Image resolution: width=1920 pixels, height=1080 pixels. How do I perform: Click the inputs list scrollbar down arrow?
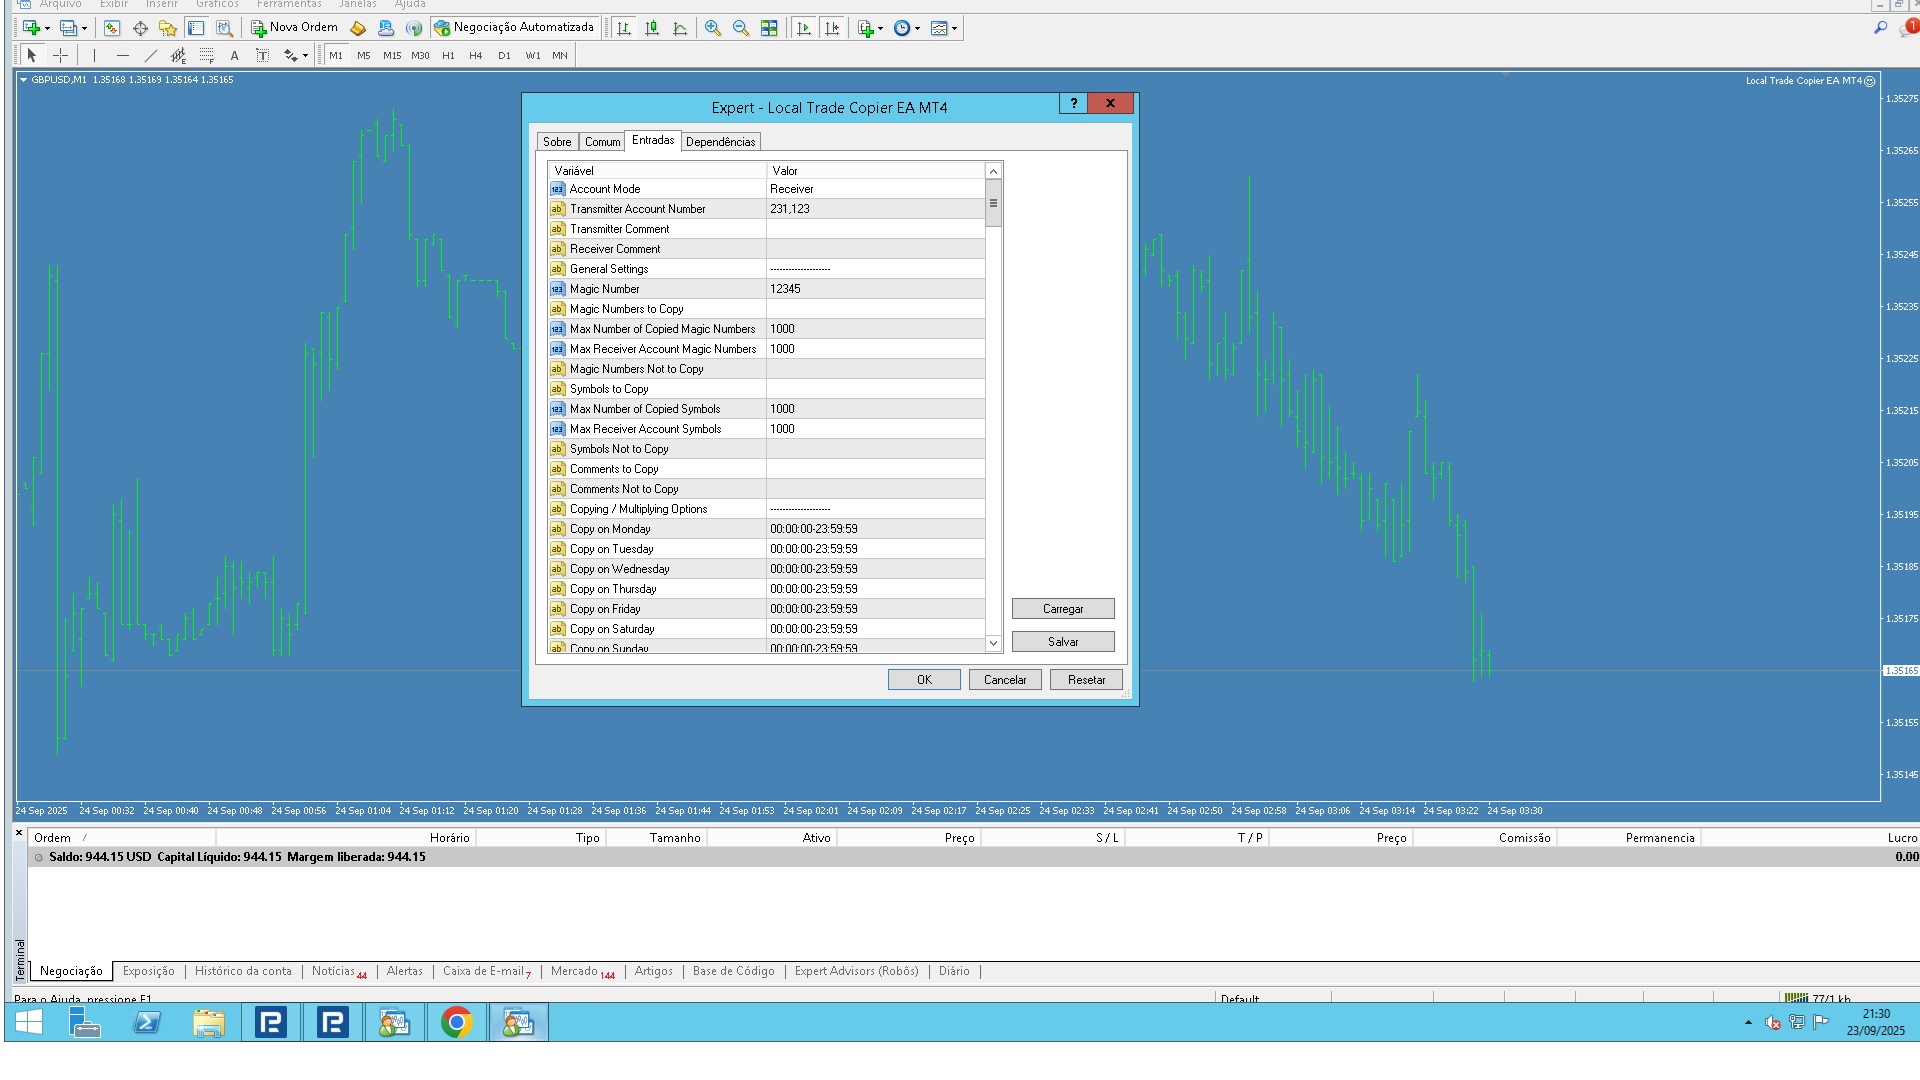pyautogui.click(x=993, y=643)
